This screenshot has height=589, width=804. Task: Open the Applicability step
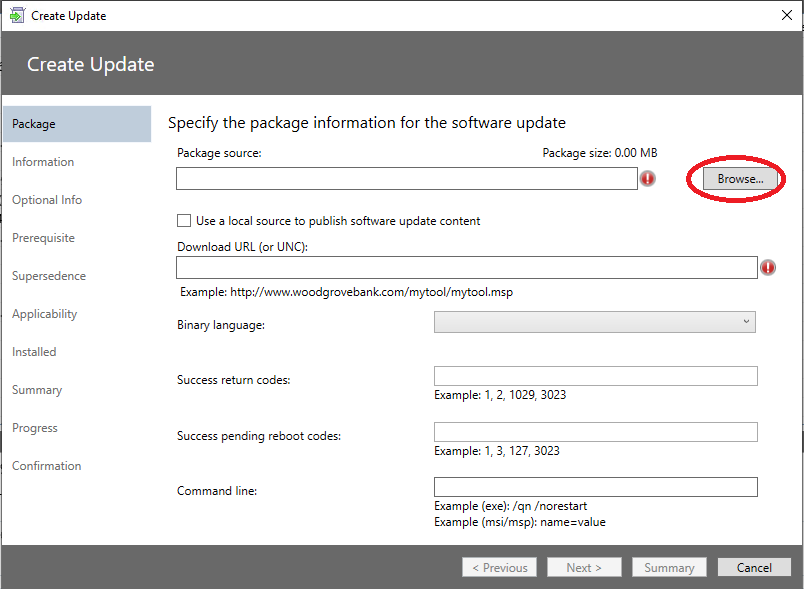click(x=45, y=314)
